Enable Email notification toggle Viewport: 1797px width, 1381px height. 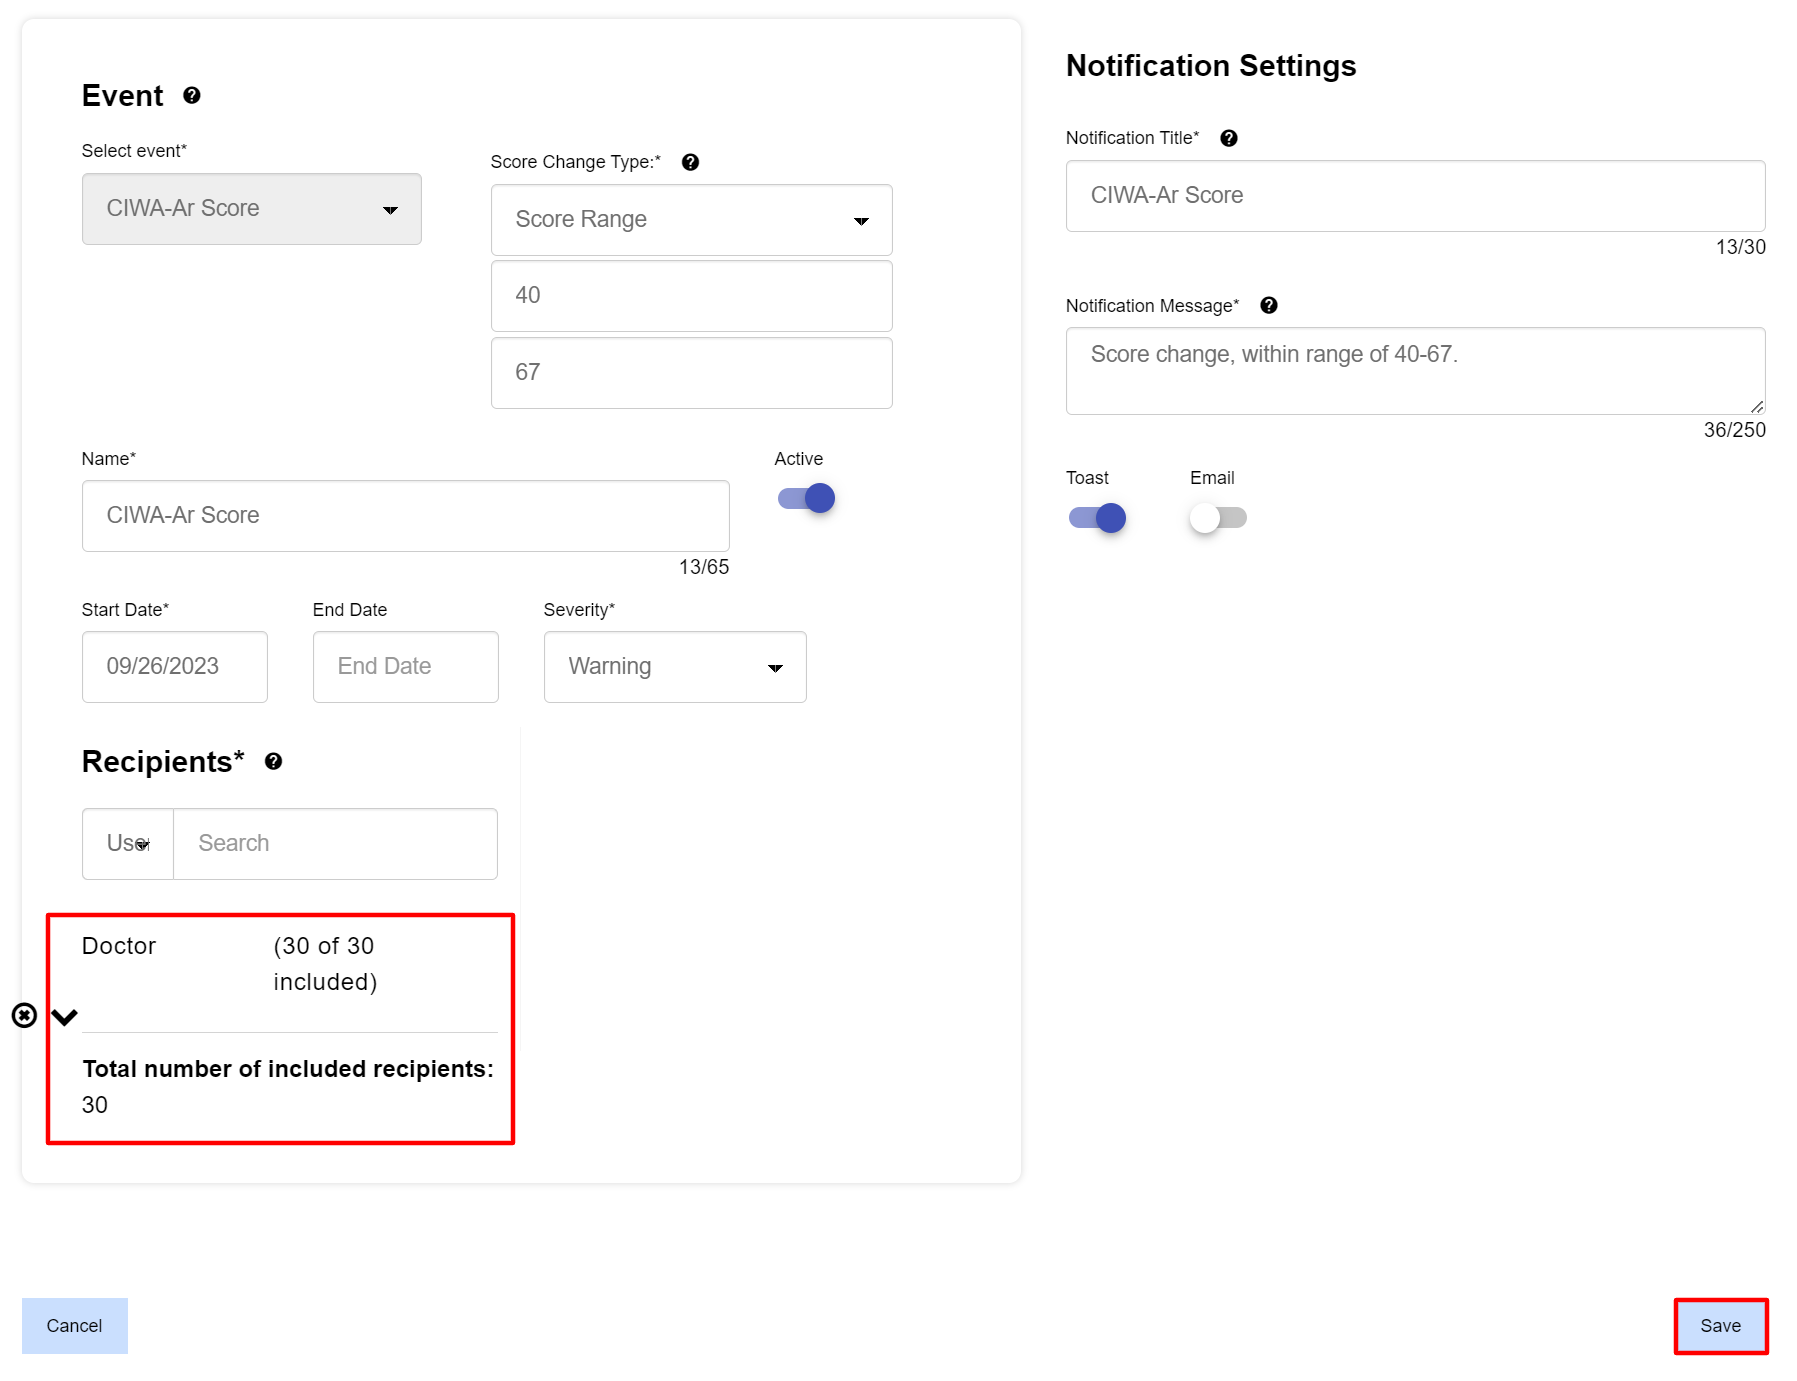(x=1217, y=518)
